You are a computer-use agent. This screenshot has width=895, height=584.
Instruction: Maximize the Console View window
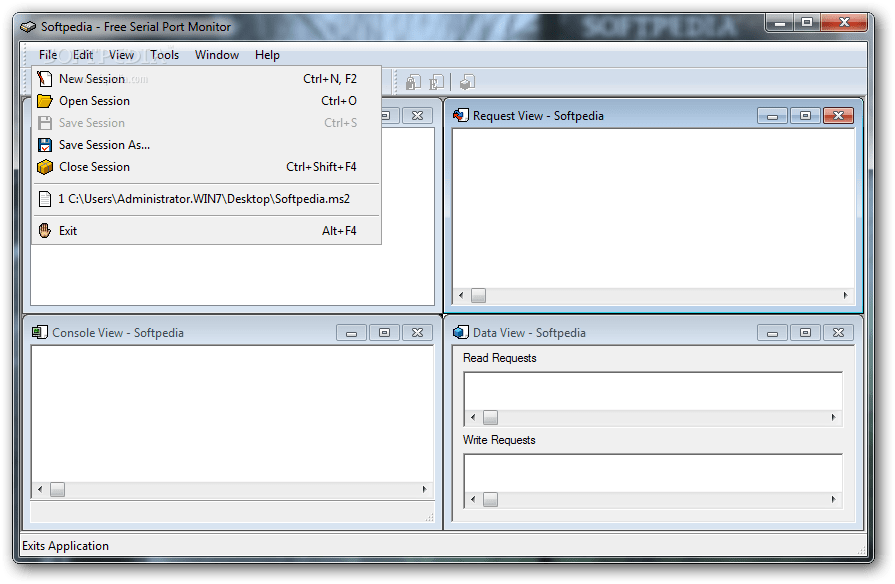coord(385,333)
